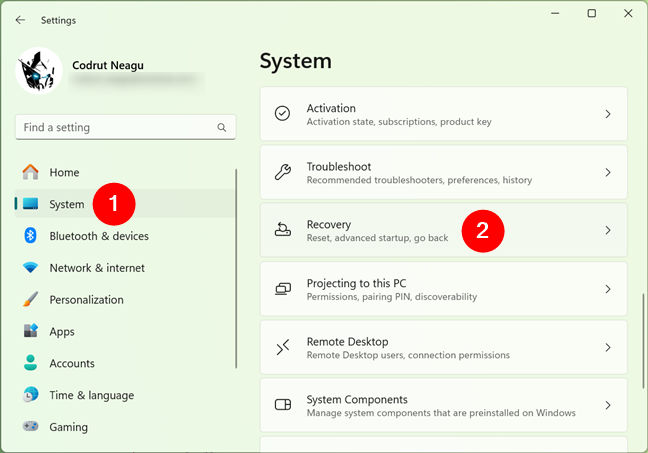Click the Projecting to this PC icon
Viewport: 648px width, 453px height.
tap(283, 288)
